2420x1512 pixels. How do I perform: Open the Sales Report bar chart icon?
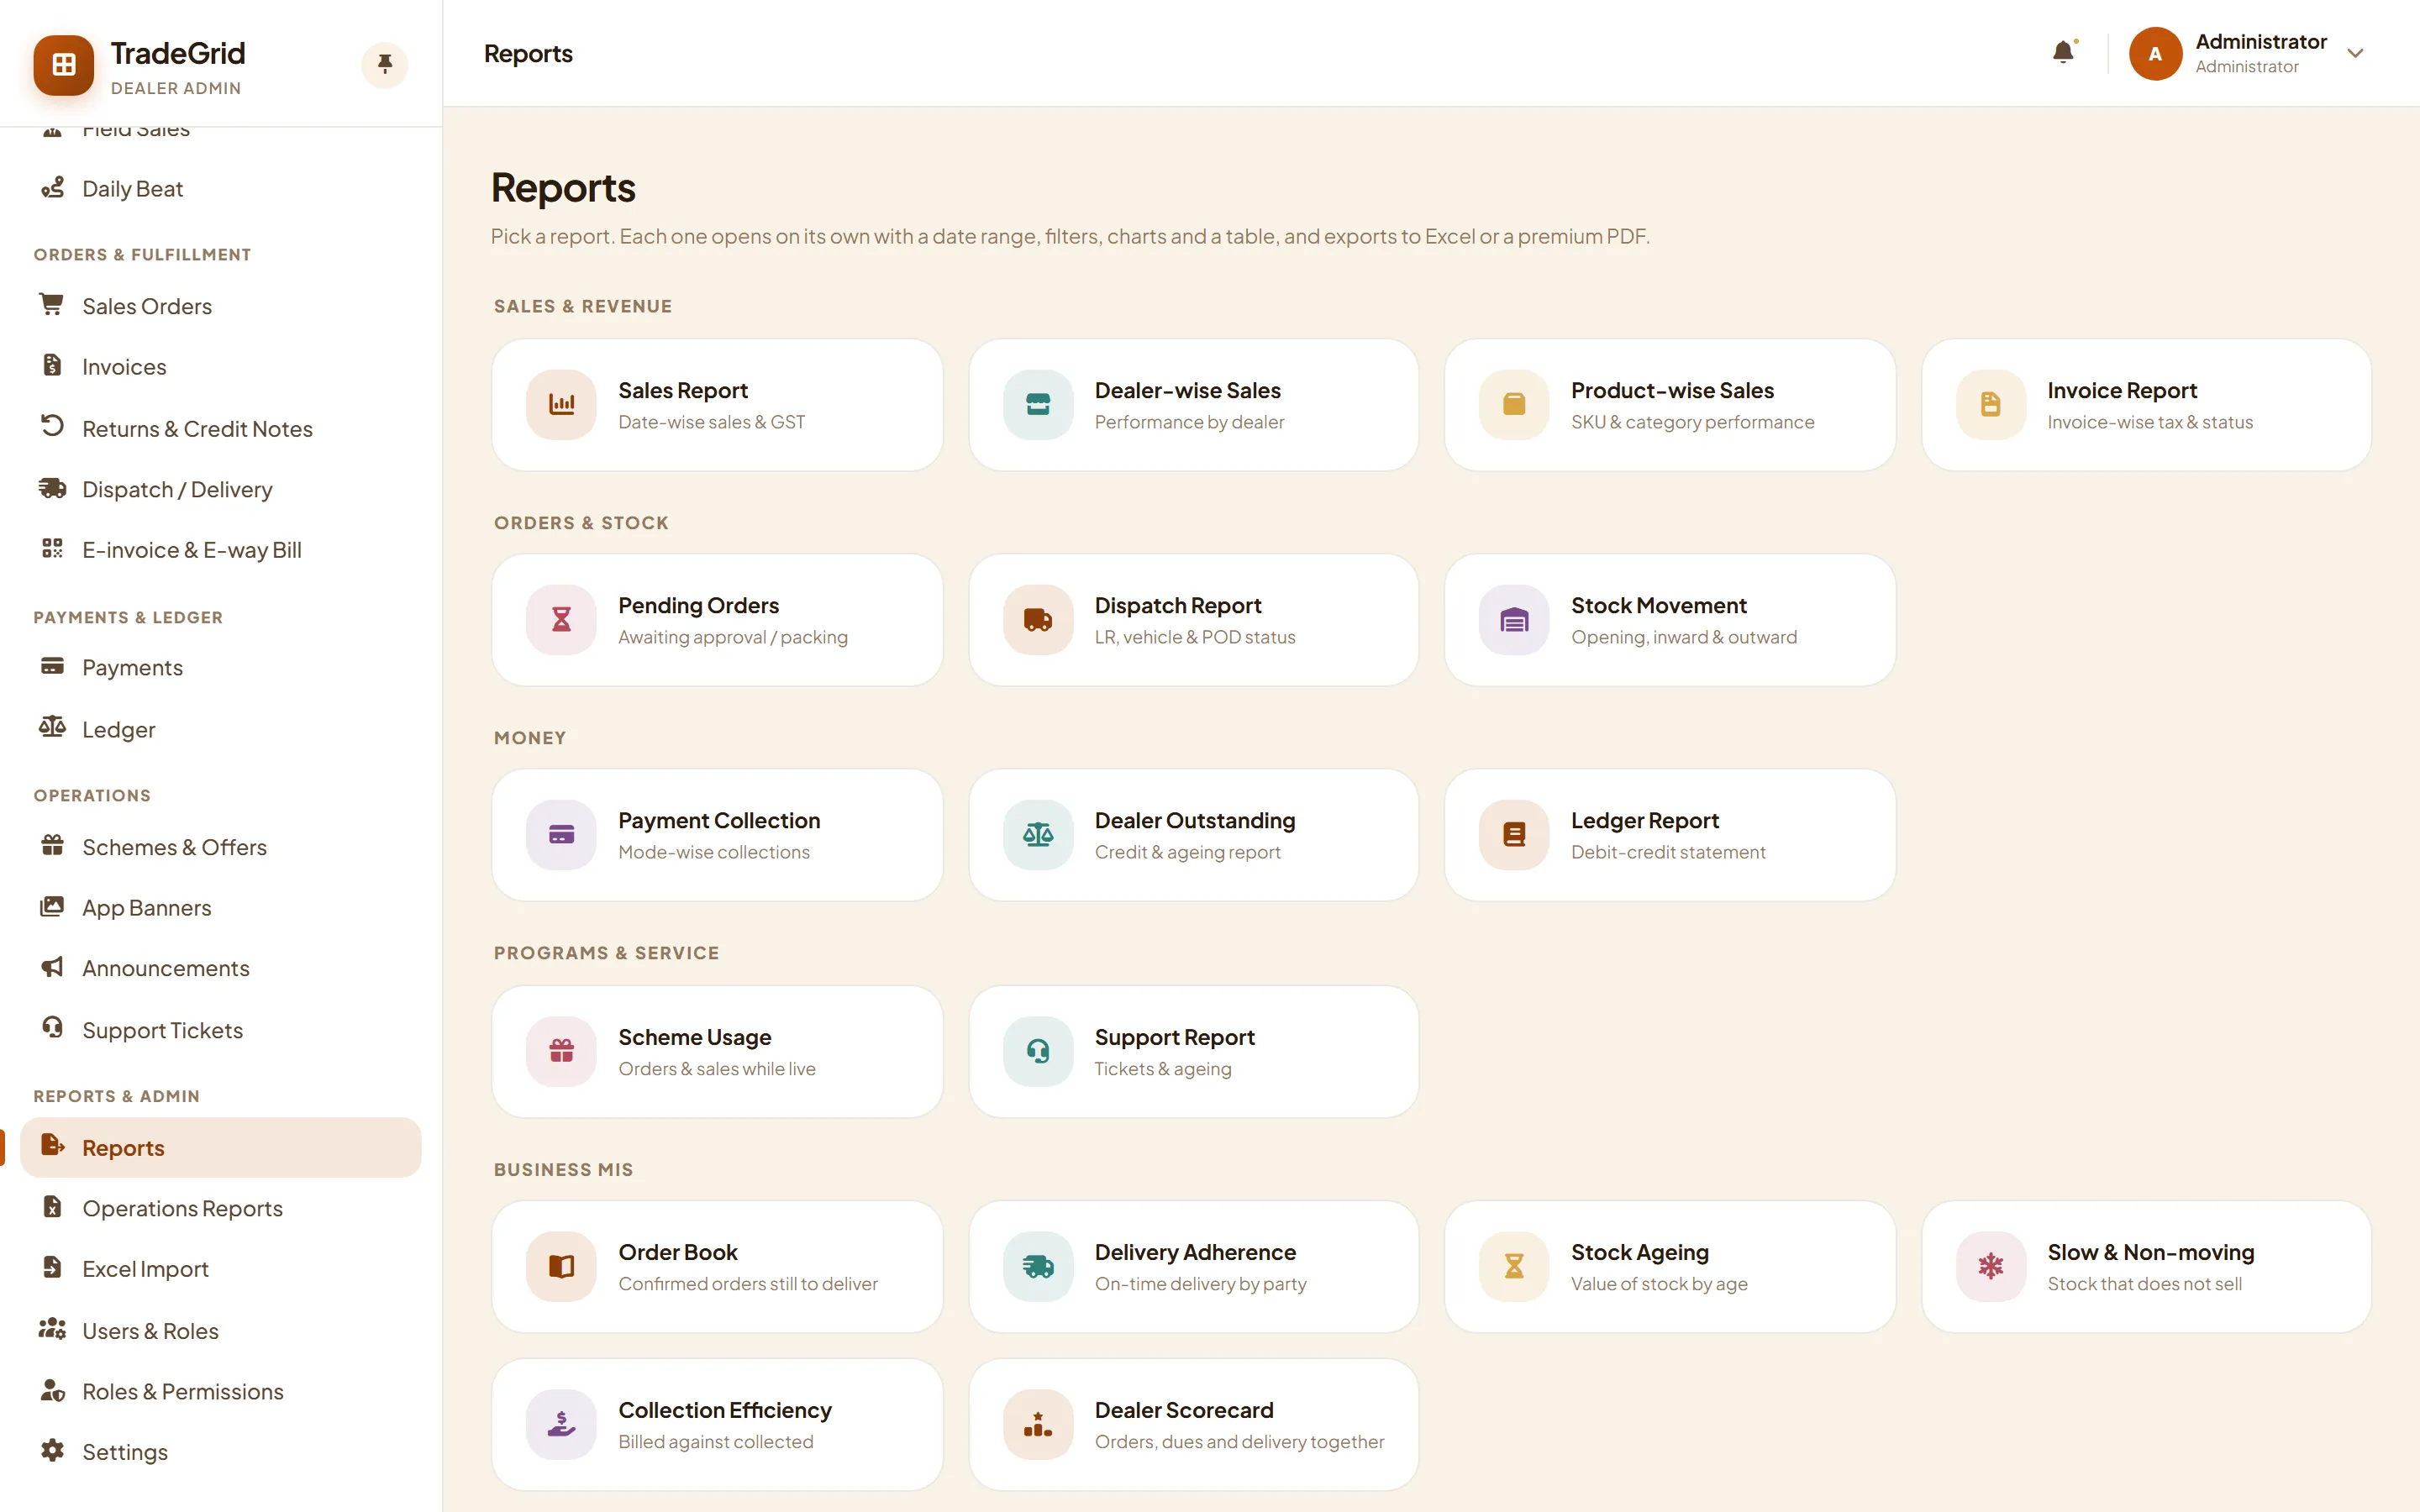(562, 404)
